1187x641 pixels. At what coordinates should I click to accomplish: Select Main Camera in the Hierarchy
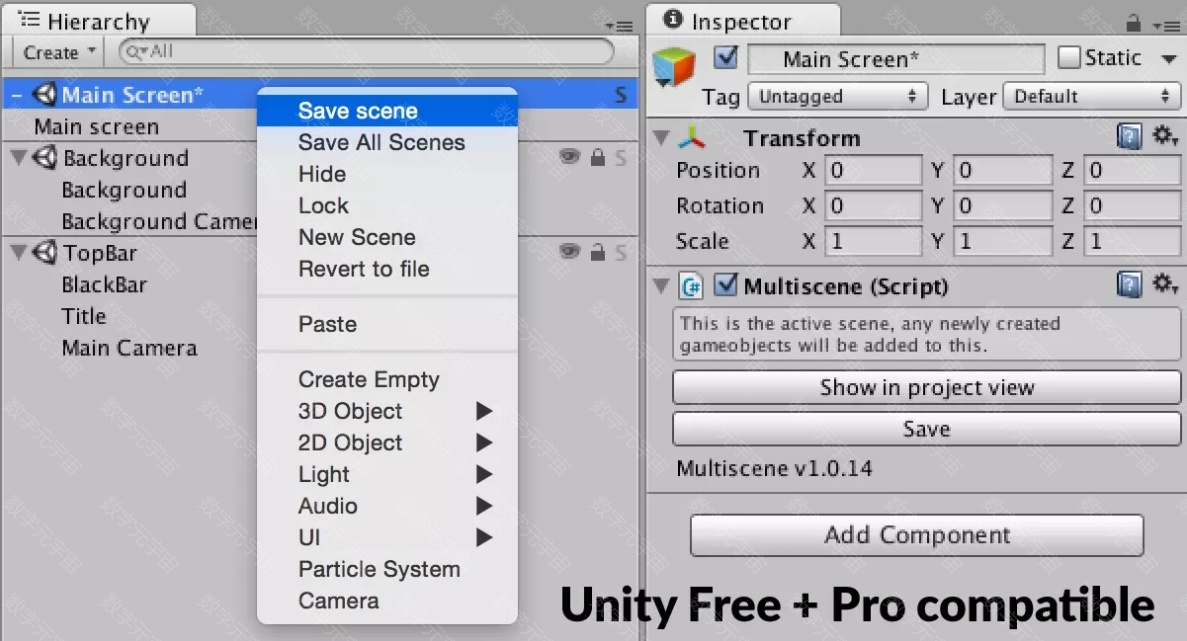point(129,348)
